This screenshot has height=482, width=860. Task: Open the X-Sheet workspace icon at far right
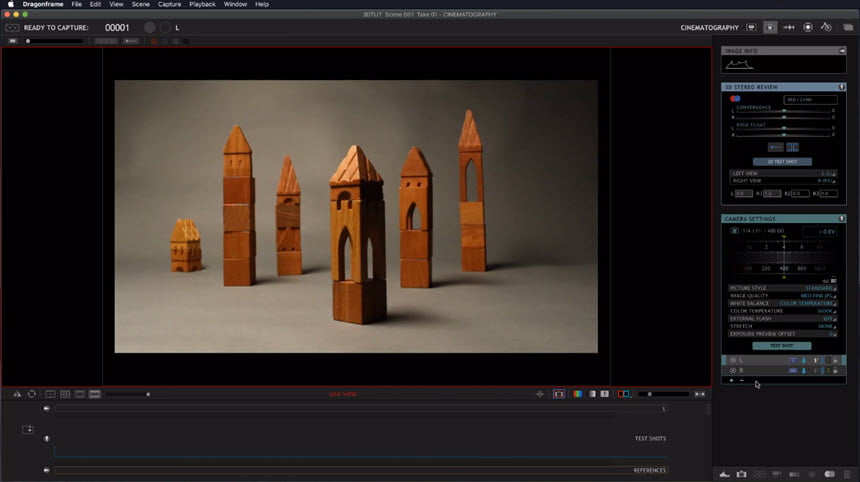(x=848, y=27)
